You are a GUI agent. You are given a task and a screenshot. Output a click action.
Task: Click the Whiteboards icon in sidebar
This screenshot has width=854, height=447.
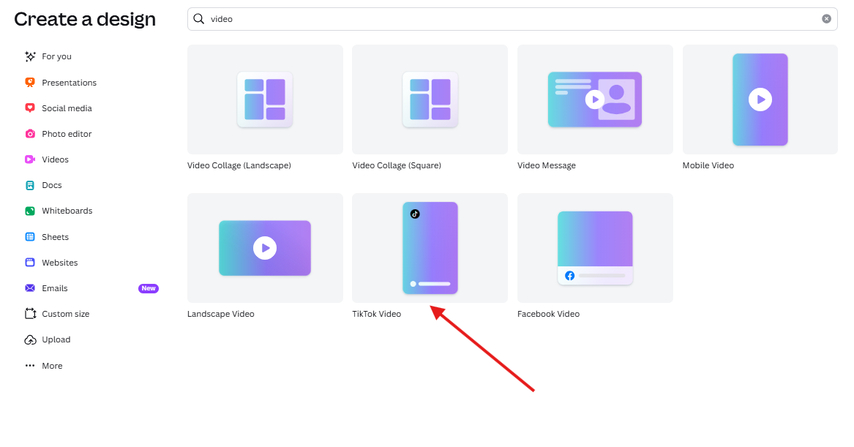click(30, 211)
